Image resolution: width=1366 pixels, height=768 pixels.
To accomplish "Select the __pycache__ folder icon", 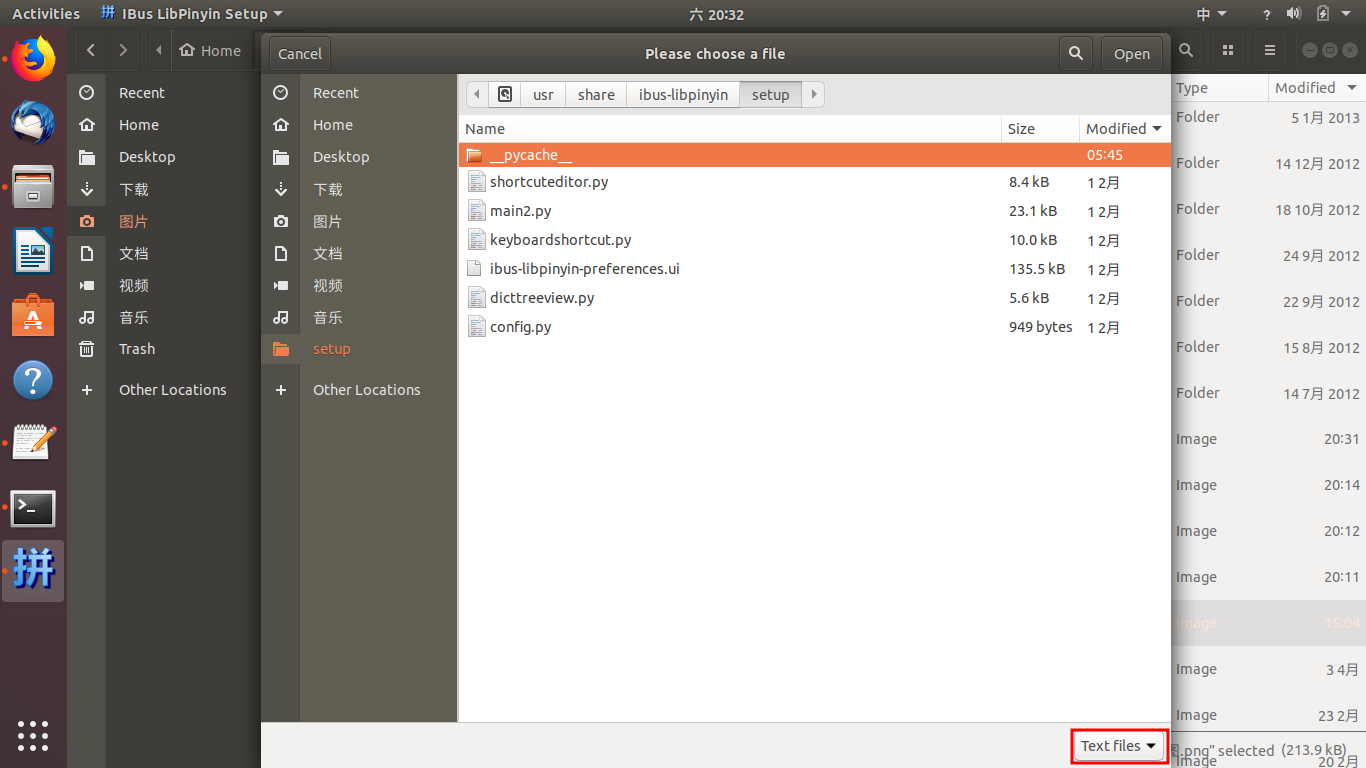I will click(x=474, y=155).
